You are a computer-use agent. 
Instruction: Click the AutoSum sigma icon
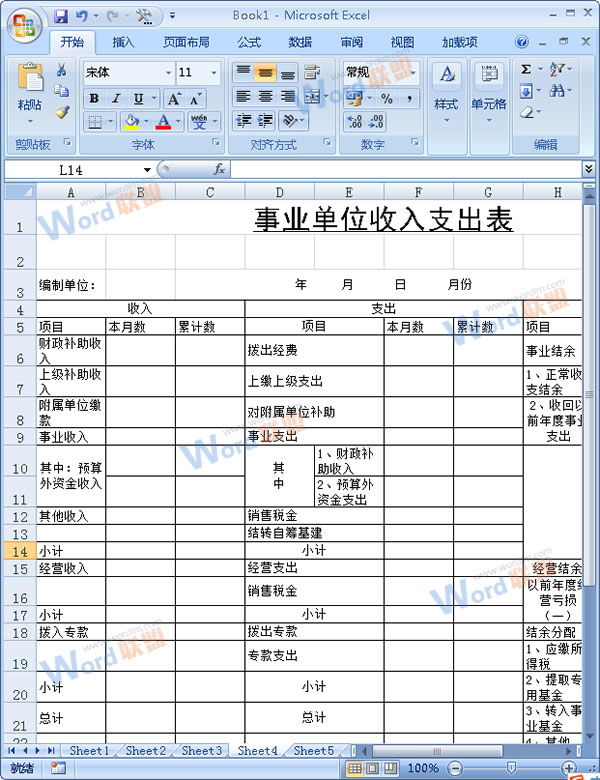click(x=526, y=70)
